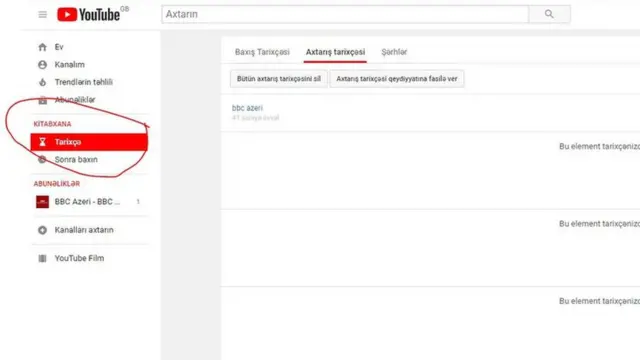Click the Trendlərin təhlili flame icon
The width and height of the screenshot is (640, 360).
point(42,82)
